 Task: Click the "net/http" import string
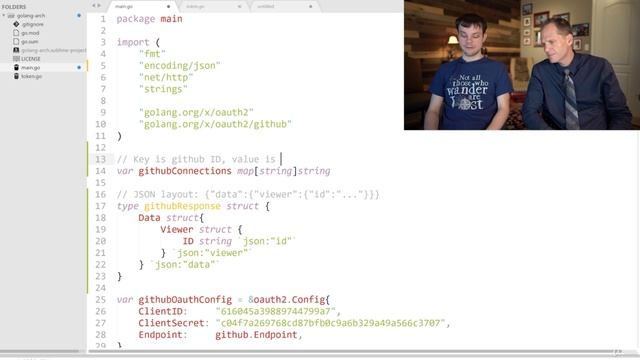166,78
